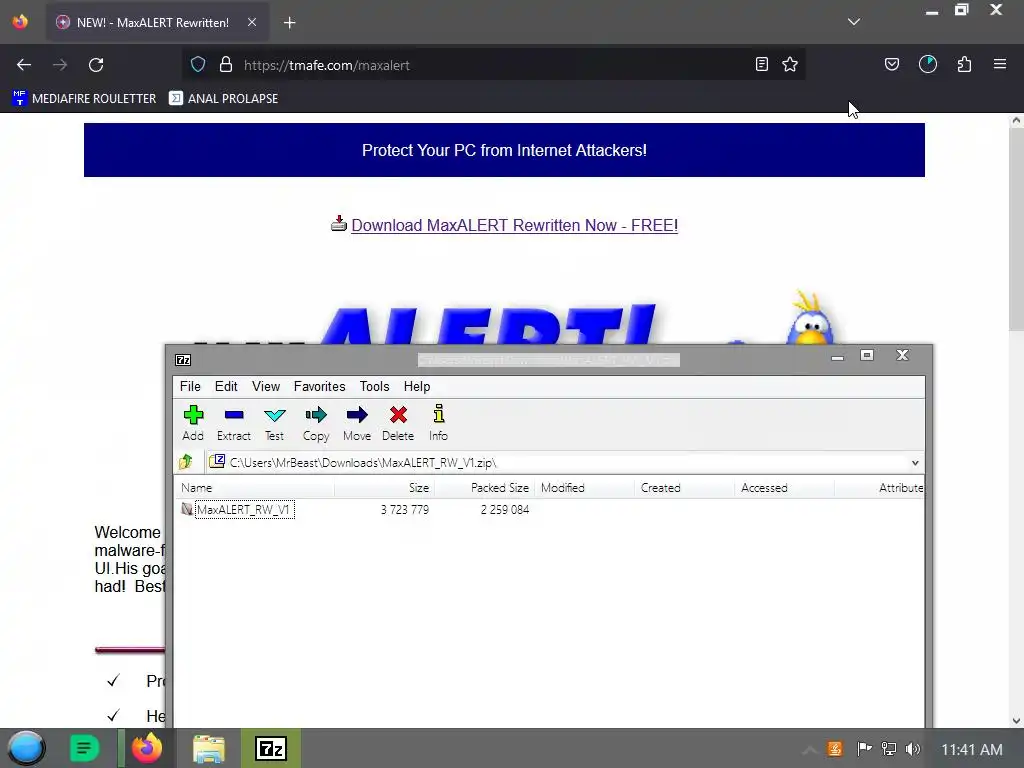The width and height of the screenshot is (1024, 768).
Task: Open Save to Pocket in Firefox
Action: [x=891, y=64]
